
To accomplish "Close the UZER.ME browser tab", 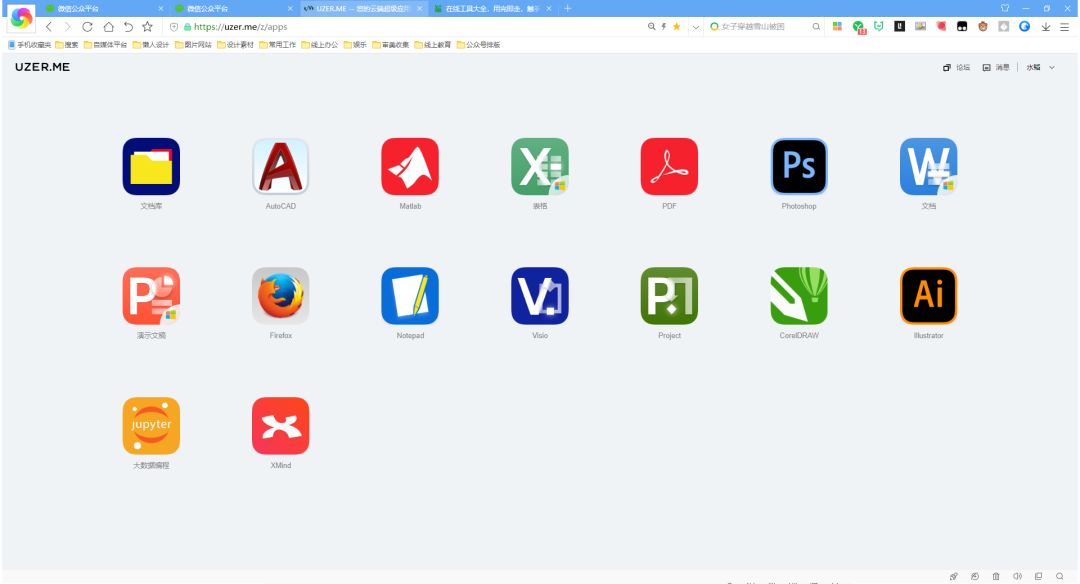I will 419,8.
